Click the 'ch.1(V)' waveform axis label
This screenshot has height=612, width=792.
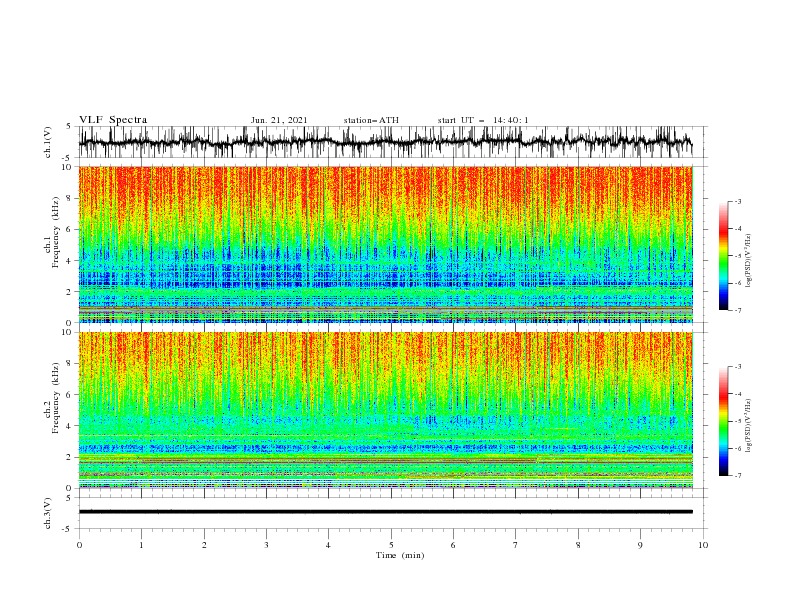coord(48,142)
